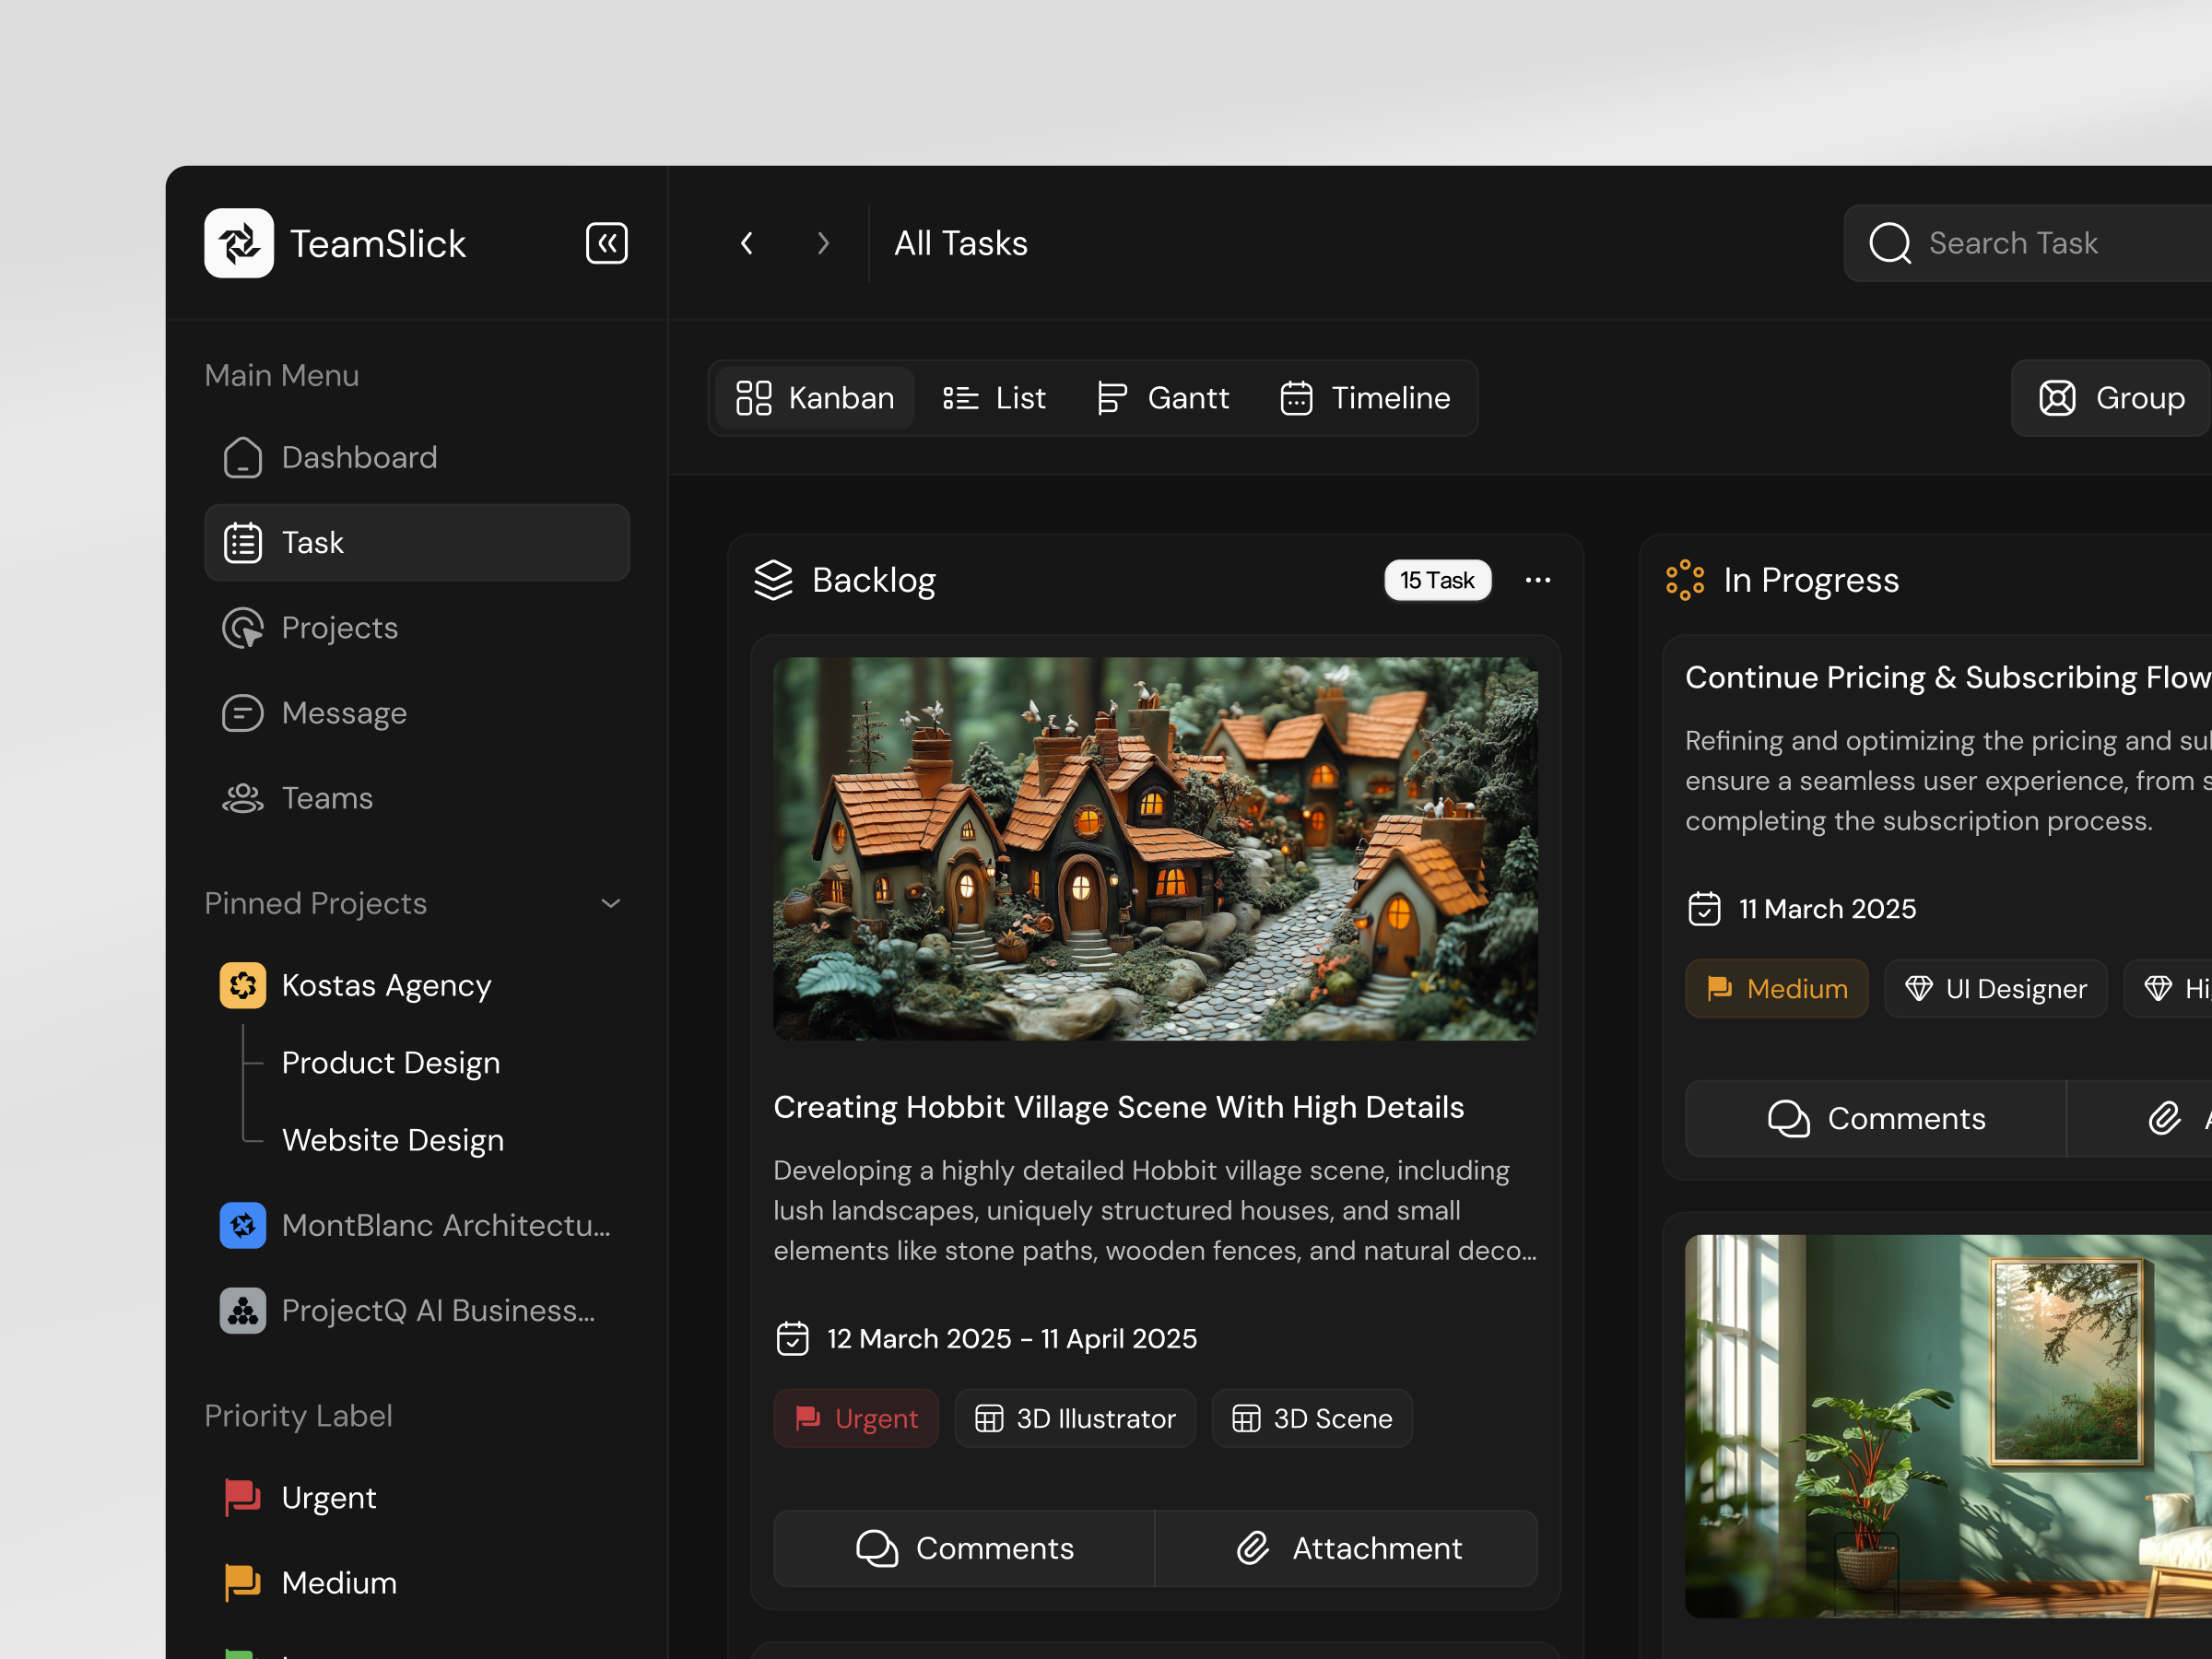Open the Hobbit village thumbnail image

click(1156, 848)
